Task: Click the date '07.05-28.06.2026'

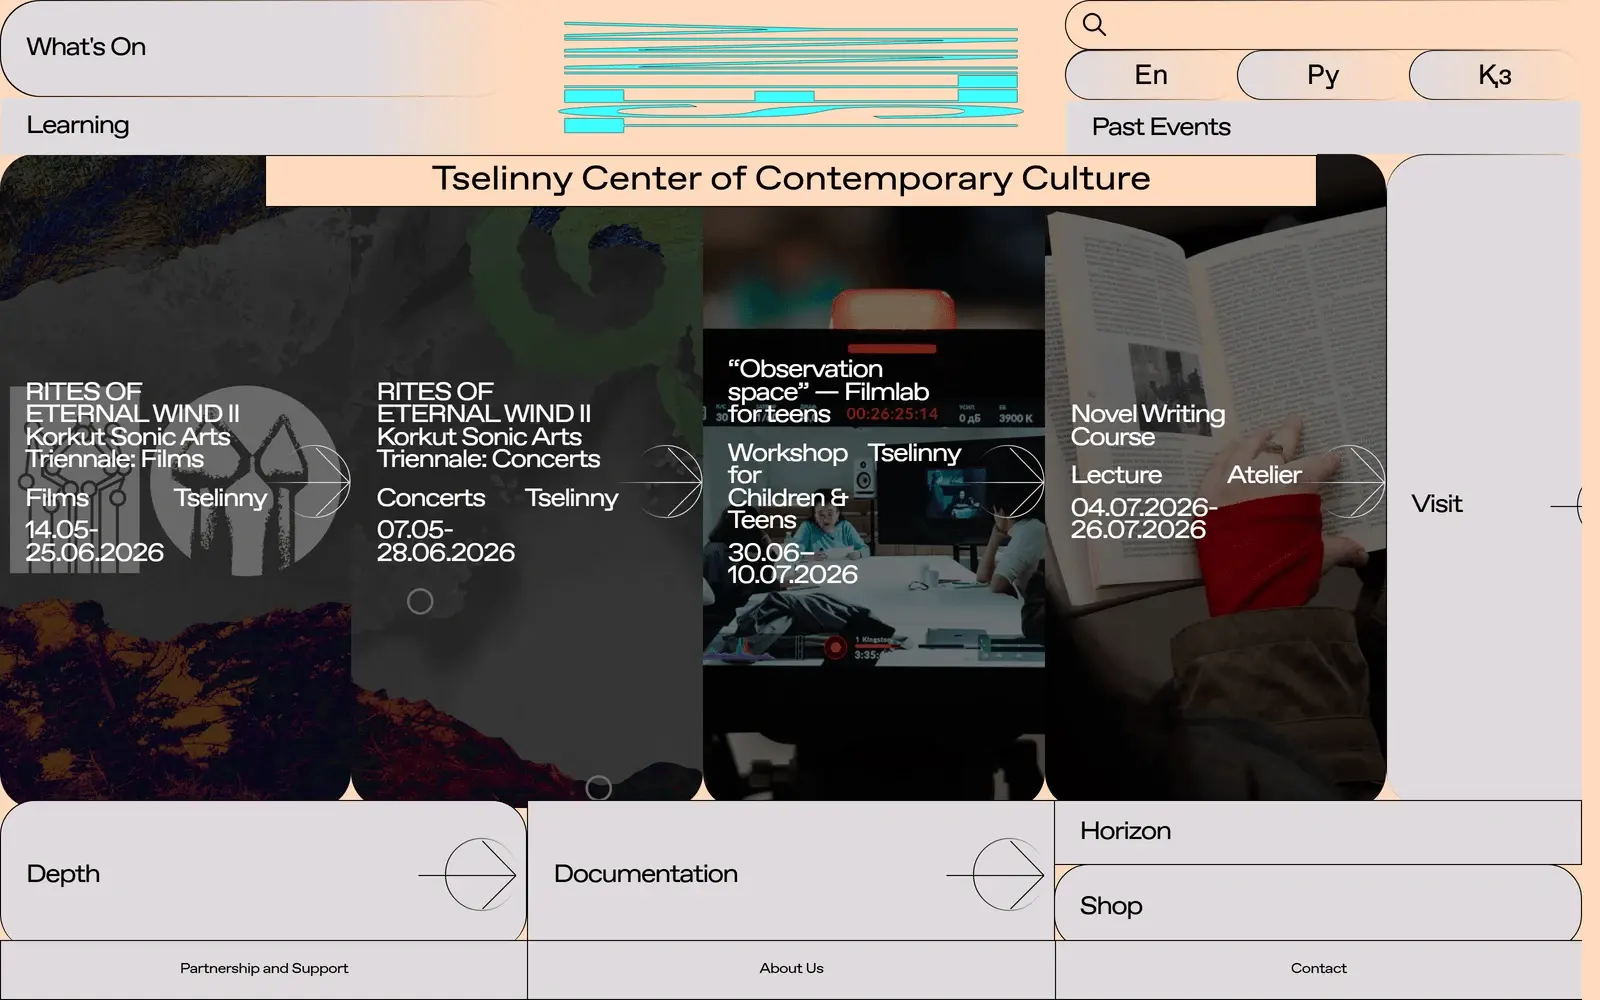Action: click(x=446, y=541)
